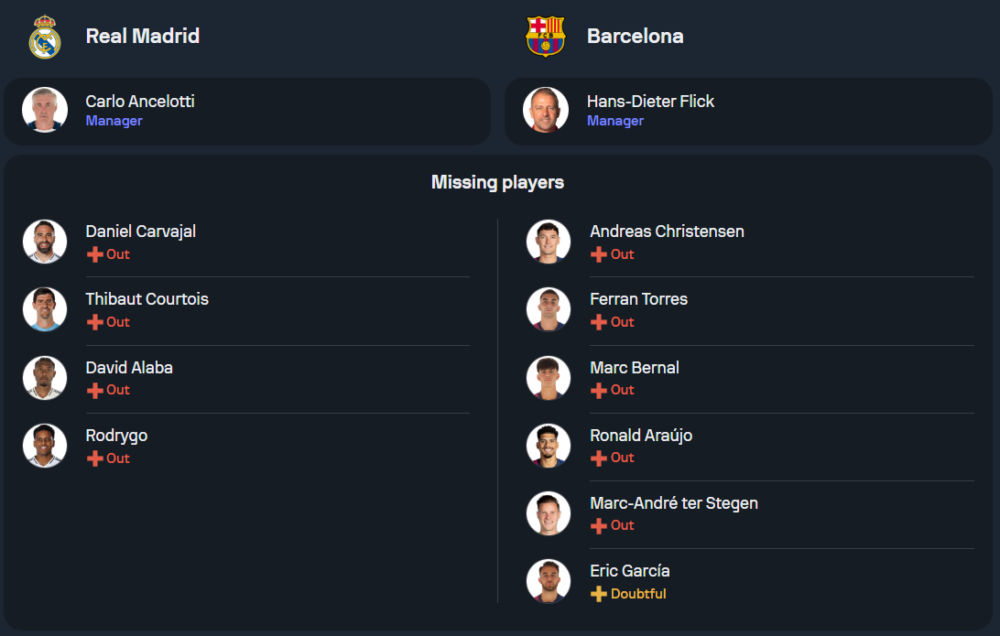
Task: Open the Real Madrid team name link
Action: click(x=143, y=36)
